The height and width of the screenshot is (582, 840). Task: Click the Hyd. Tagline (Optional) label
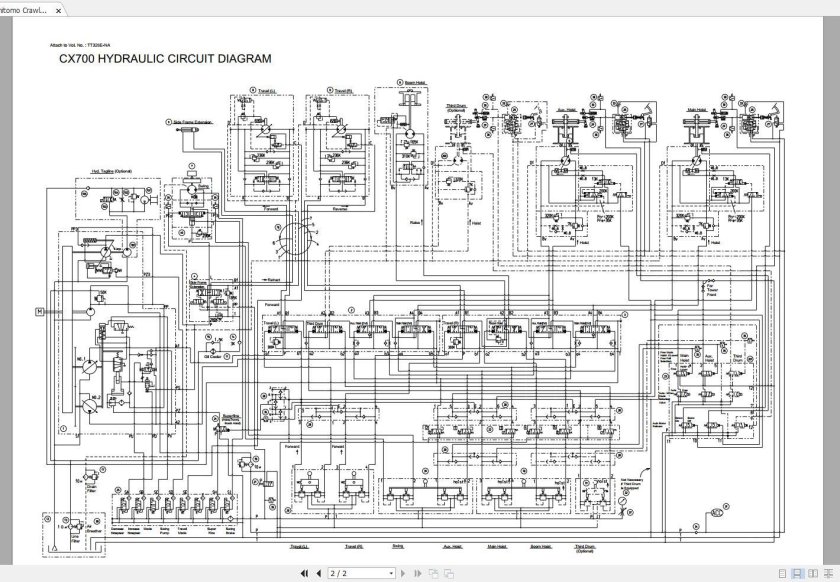click(x=111, y=171)
